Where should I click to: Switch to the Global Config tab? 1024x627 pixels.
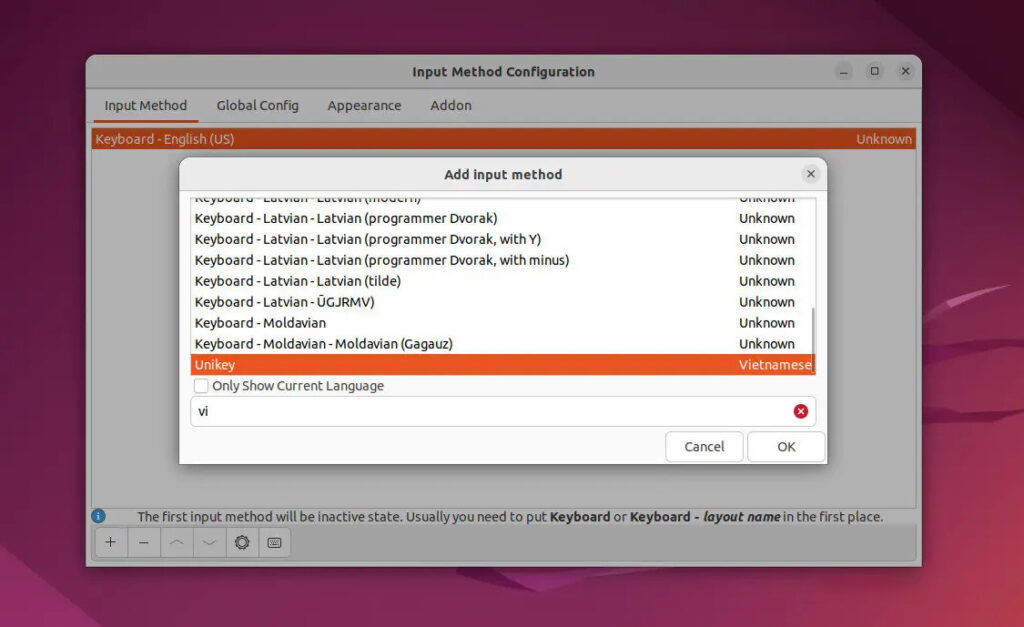coord(257,105)
